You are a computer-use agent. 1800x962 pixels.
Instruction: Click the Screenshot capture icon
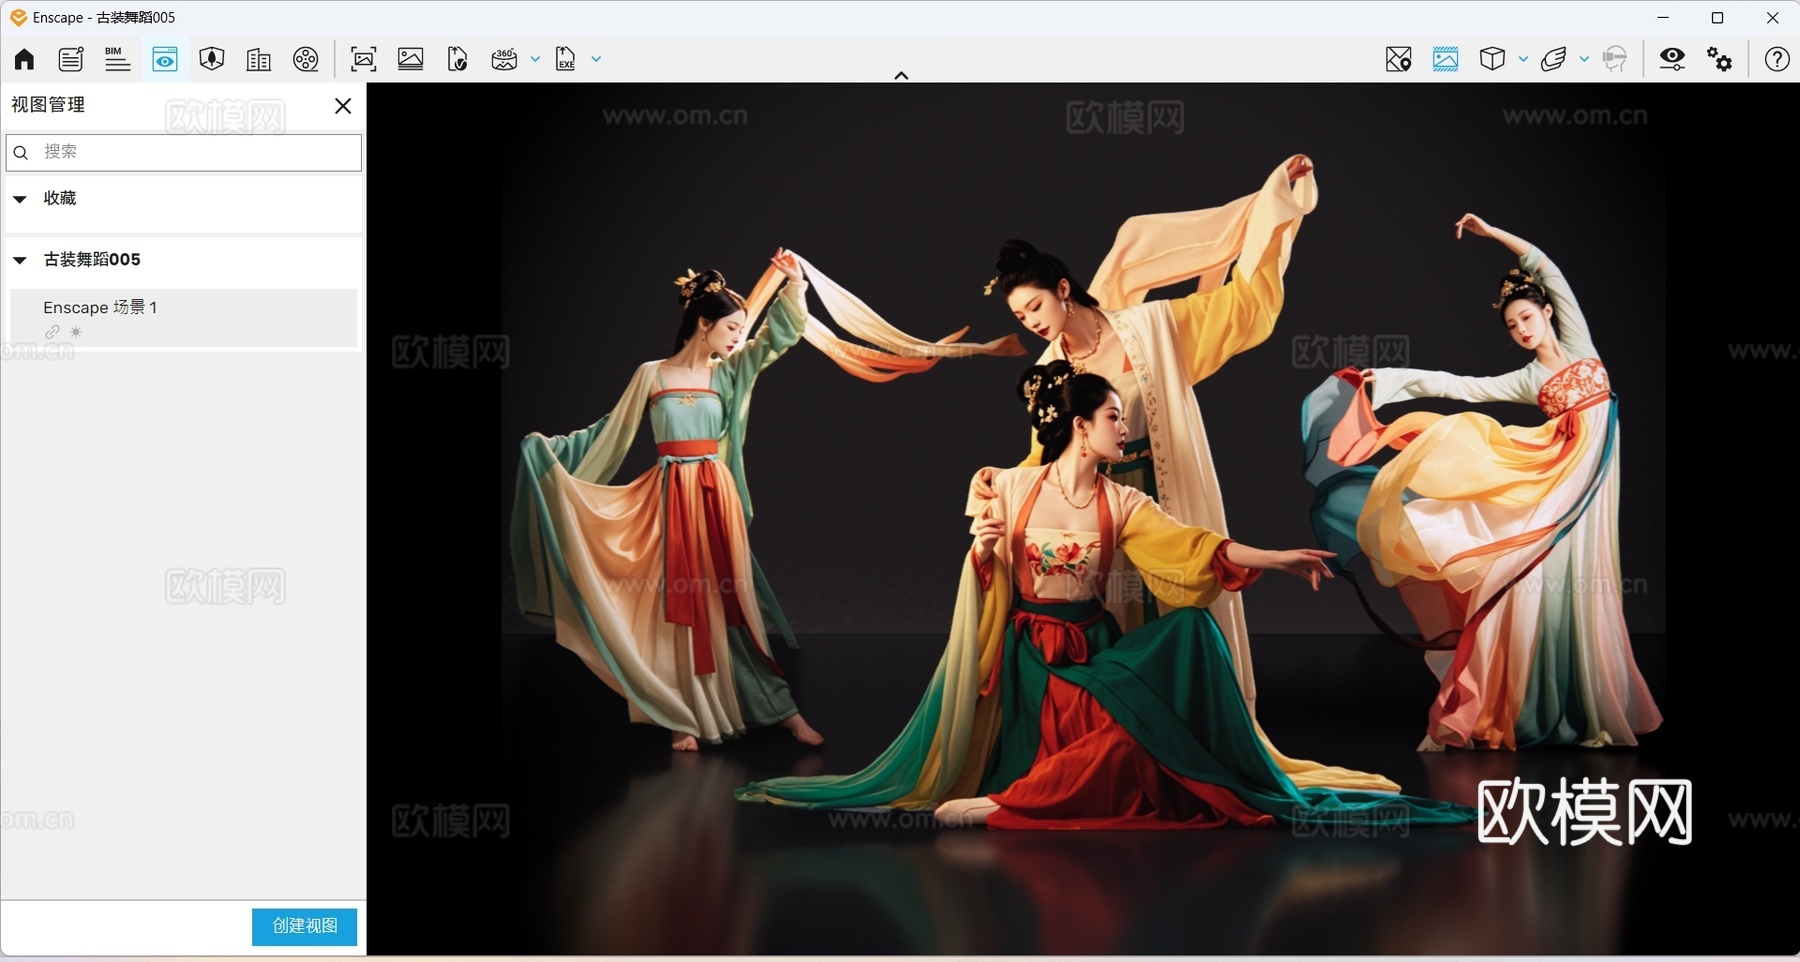(364, 60)
